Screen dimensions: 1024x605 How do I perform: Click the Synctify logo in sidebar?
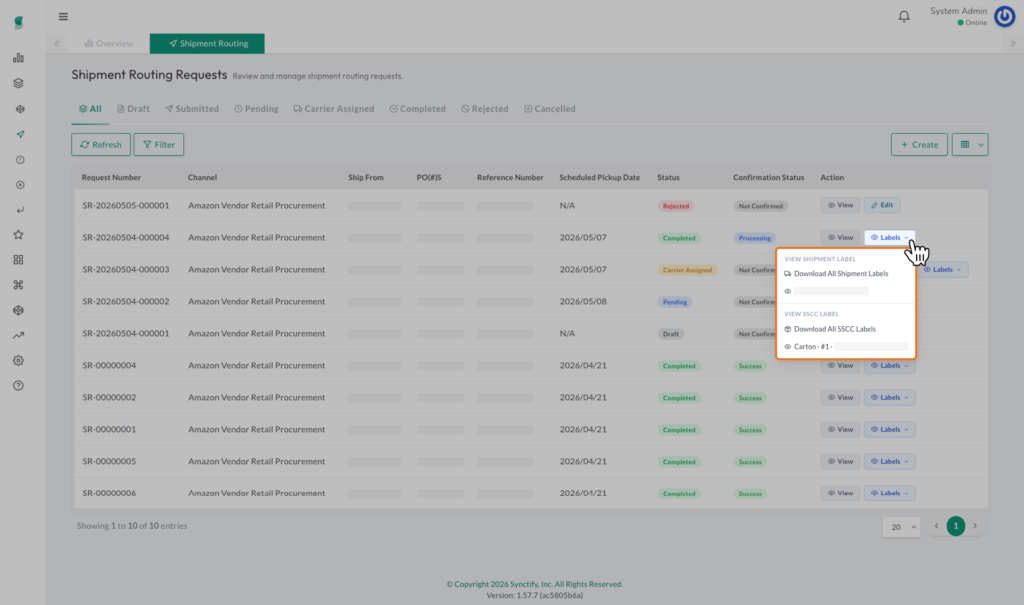click(18, 22)
